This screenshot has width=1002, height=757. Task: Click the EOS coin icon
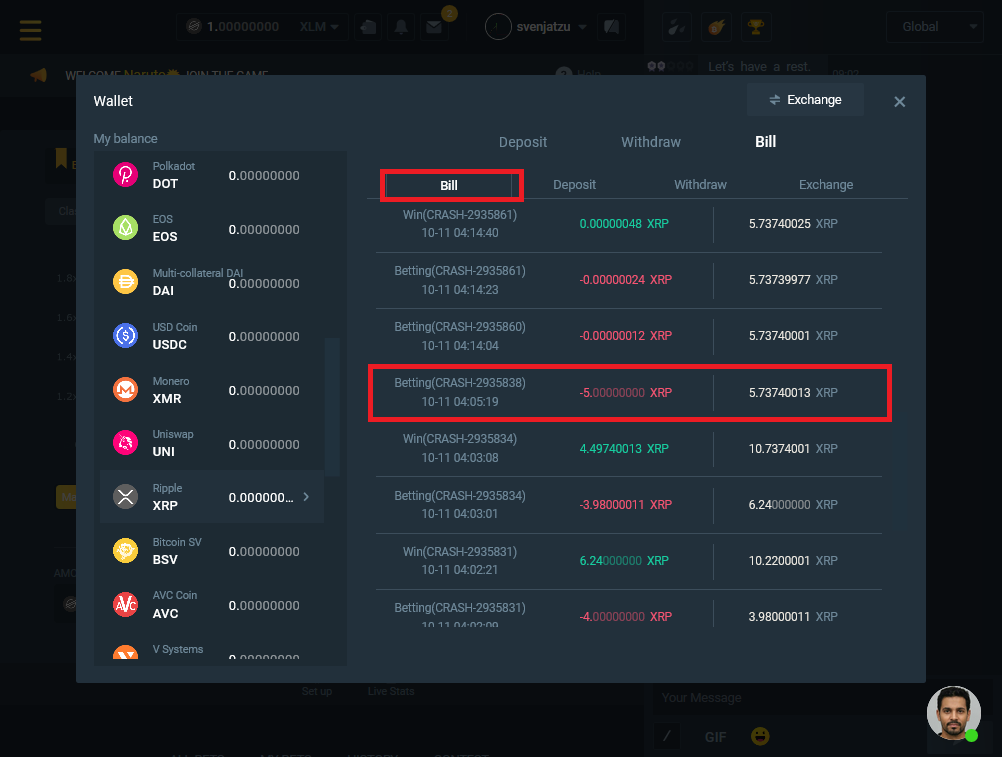pos(125,228)
